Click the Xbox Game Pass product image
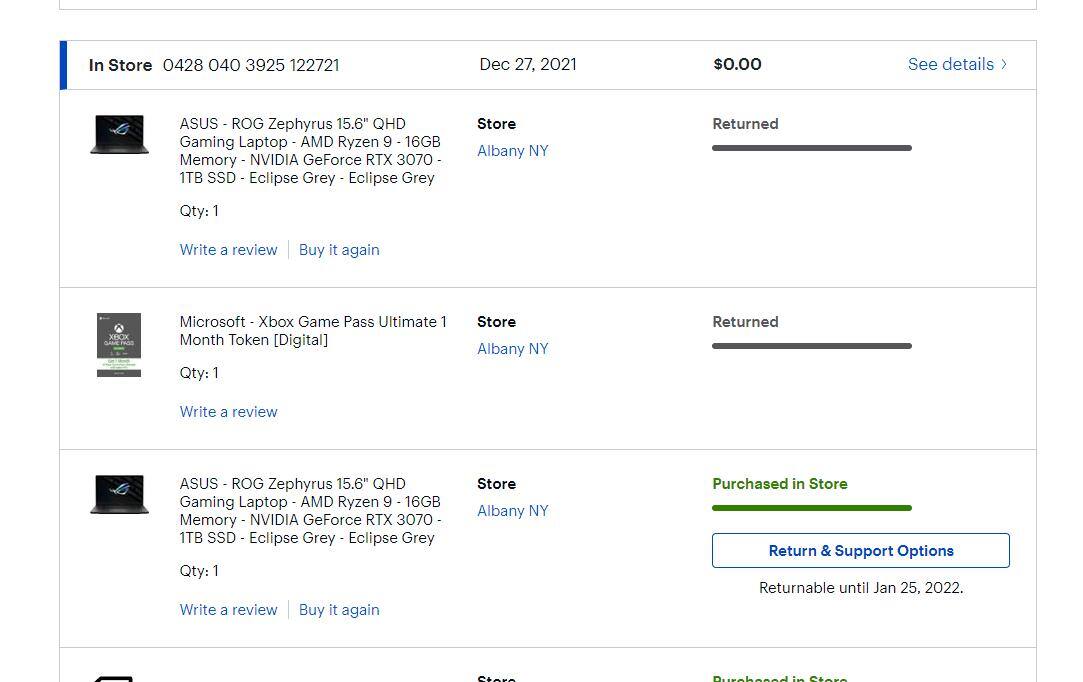Viewport: 1083px width, 682px height. 119,345
